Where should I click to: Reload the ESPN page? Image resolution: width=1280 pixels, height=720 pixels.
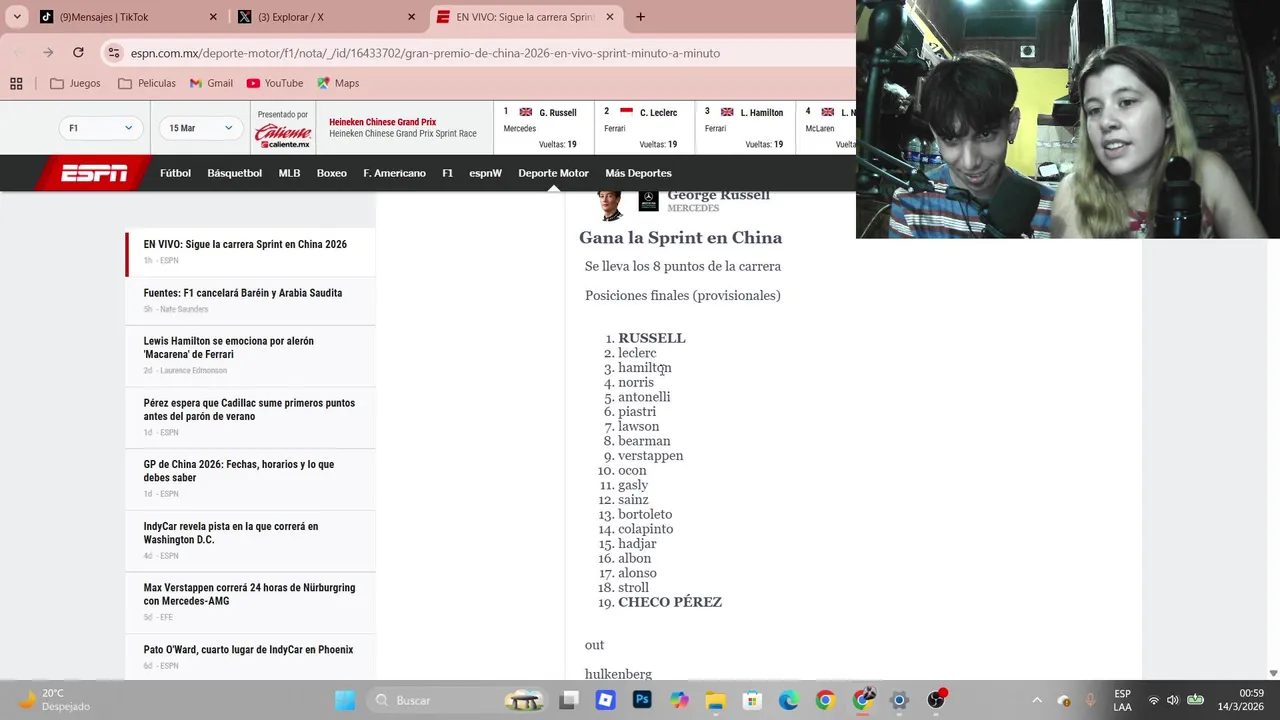coord(78,52)
